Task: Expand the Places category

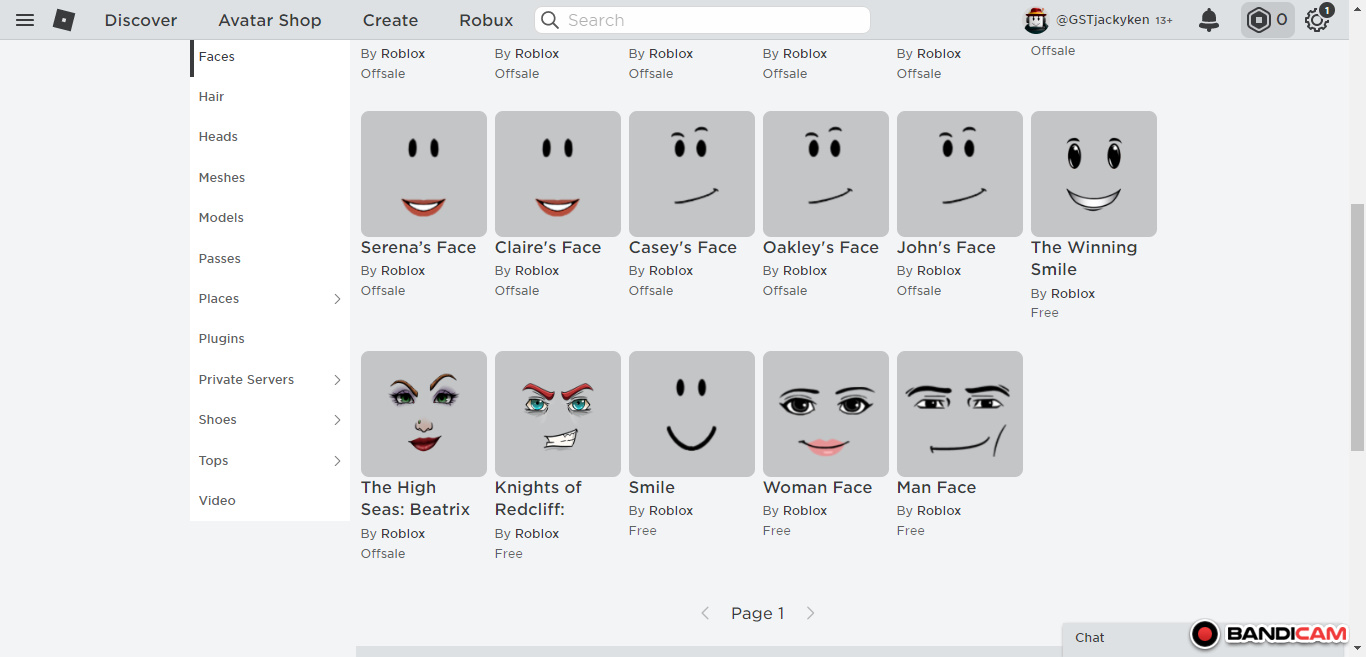Action: (337, 299)
